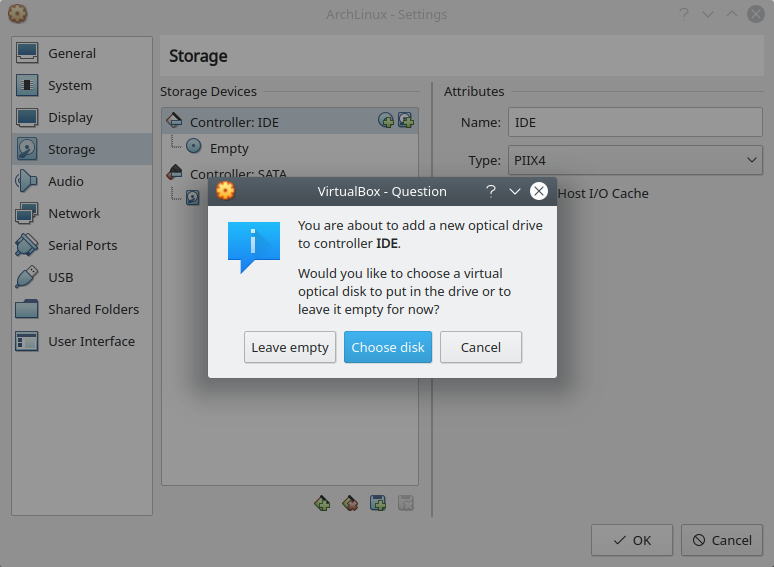This screenshot has width=774, height=567.
Task: Click the User Interface window icon
Action: coord(27,341)
